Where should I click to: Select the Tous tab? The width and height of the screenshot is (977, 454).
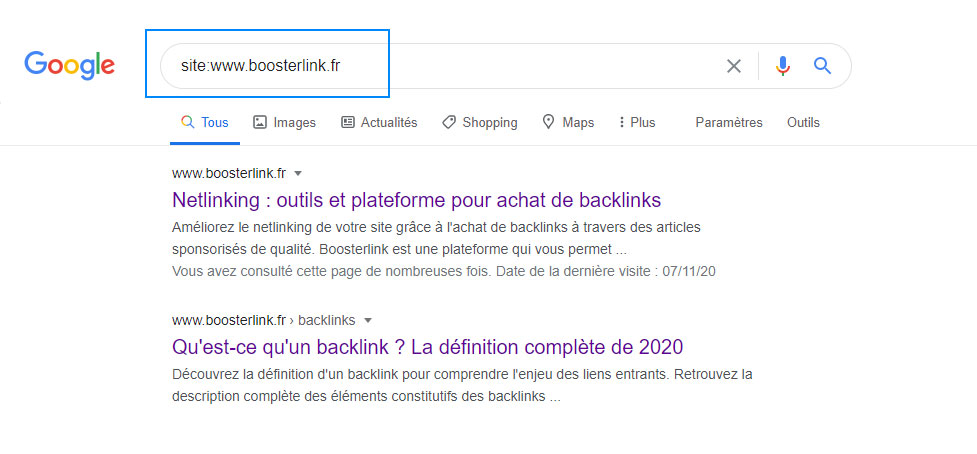pos(205,123)
